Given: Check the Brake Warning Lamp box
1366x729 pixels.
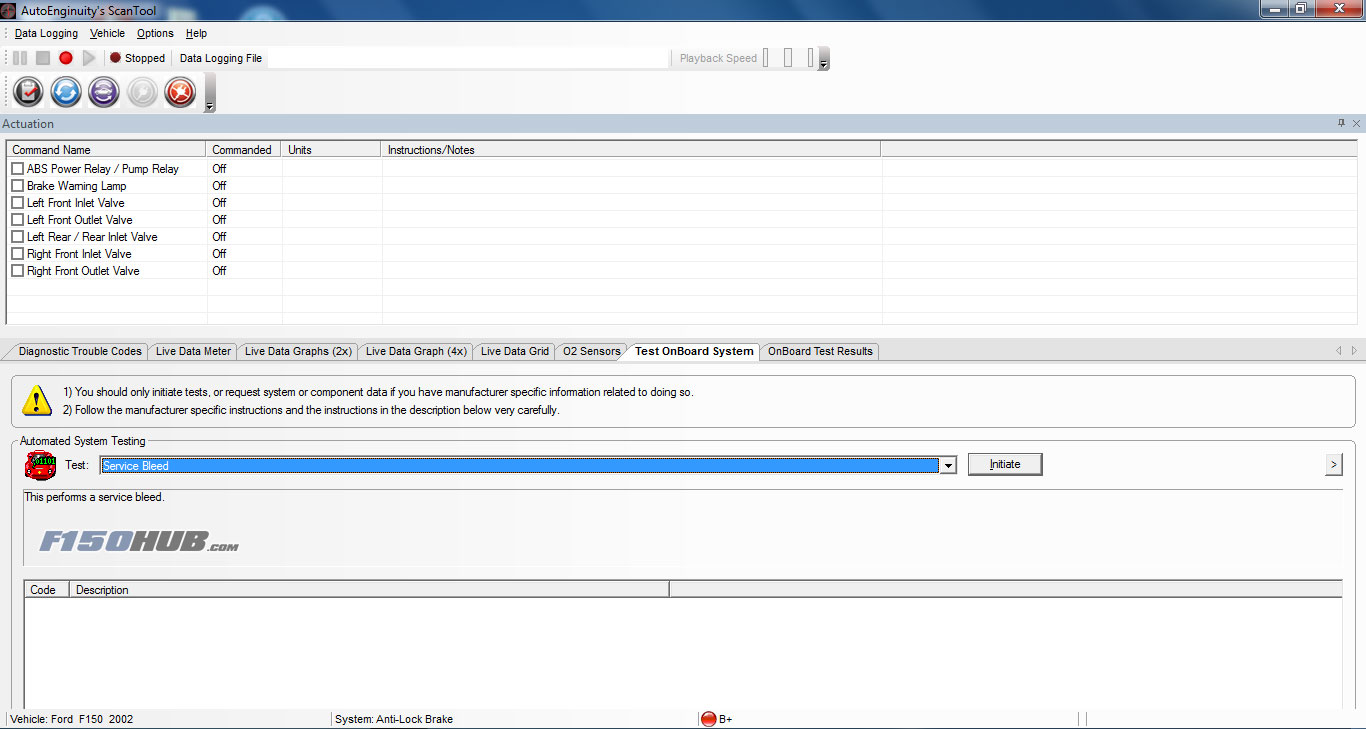Looking at the screenshot, I should (17, 186).
